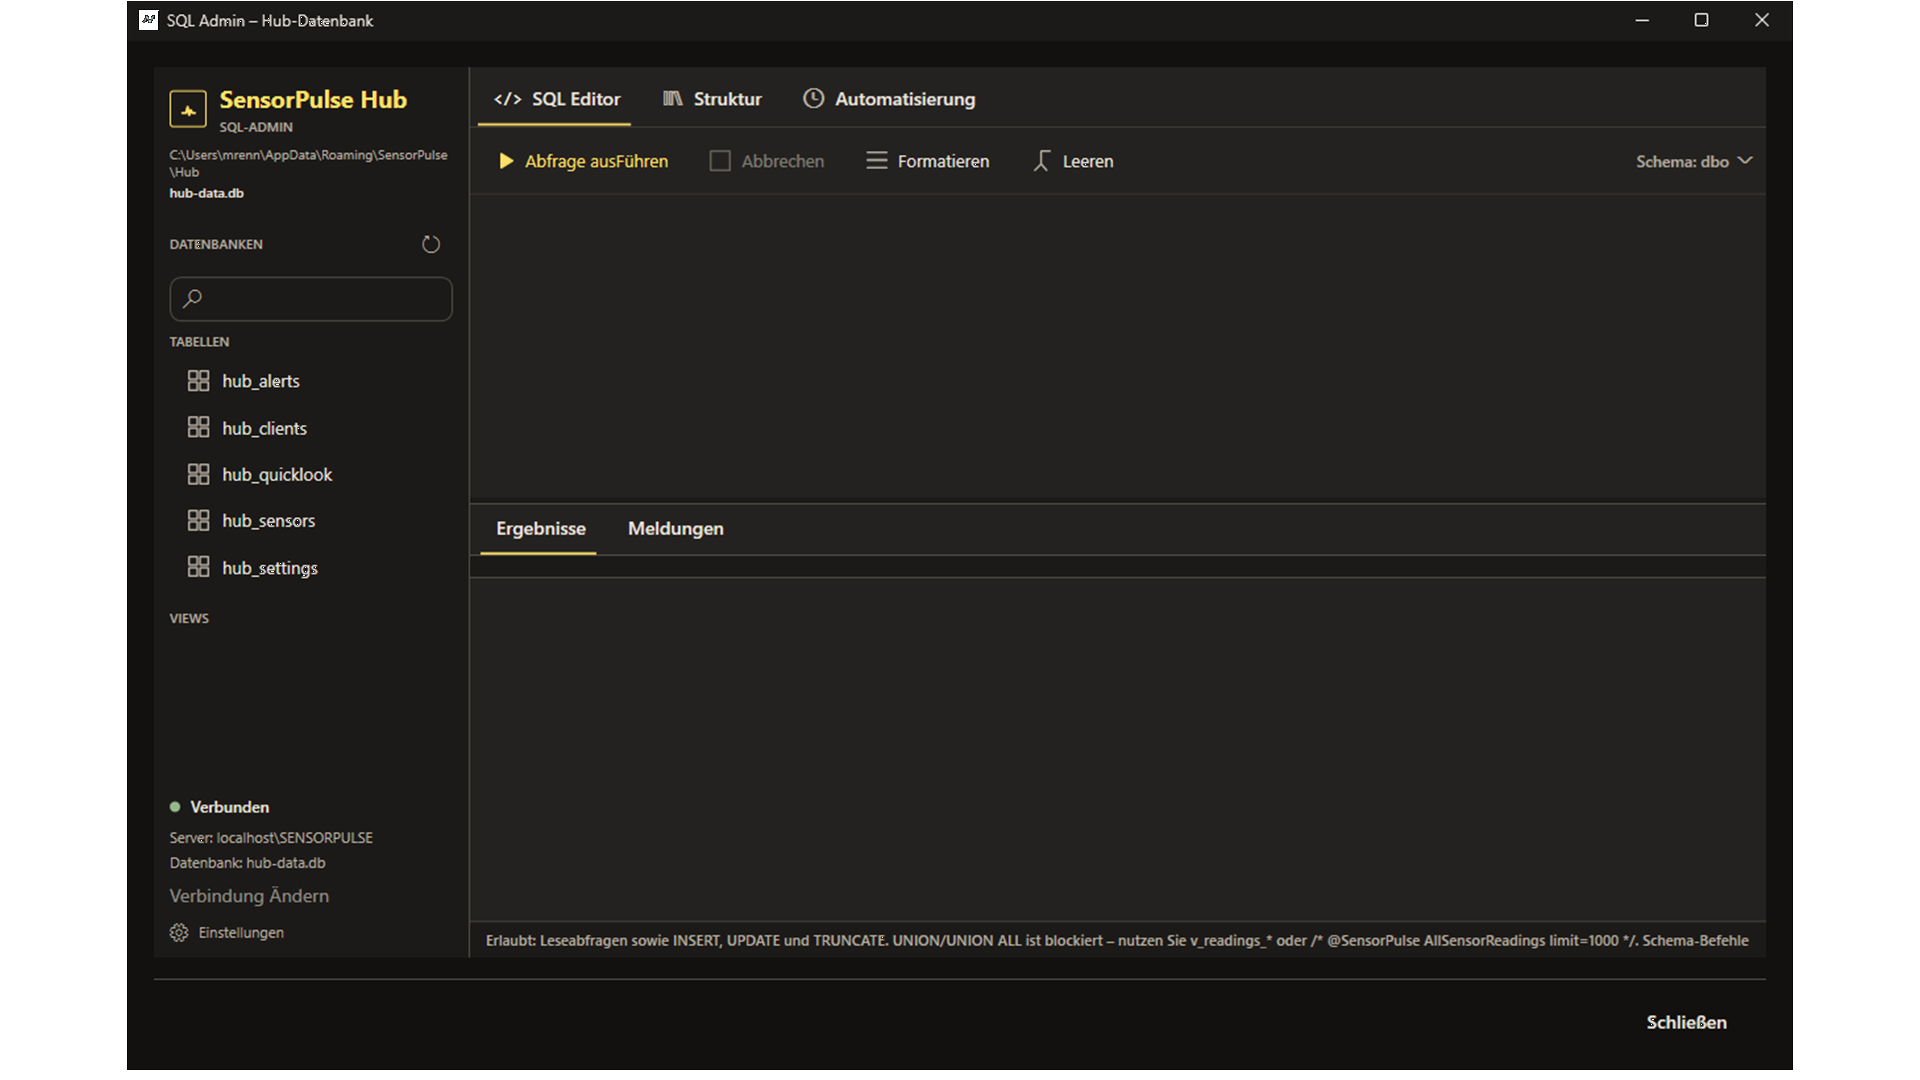1920x1080 pixels.
Task: Click the hub-data.db file name
Action: [x=207, y=193]
